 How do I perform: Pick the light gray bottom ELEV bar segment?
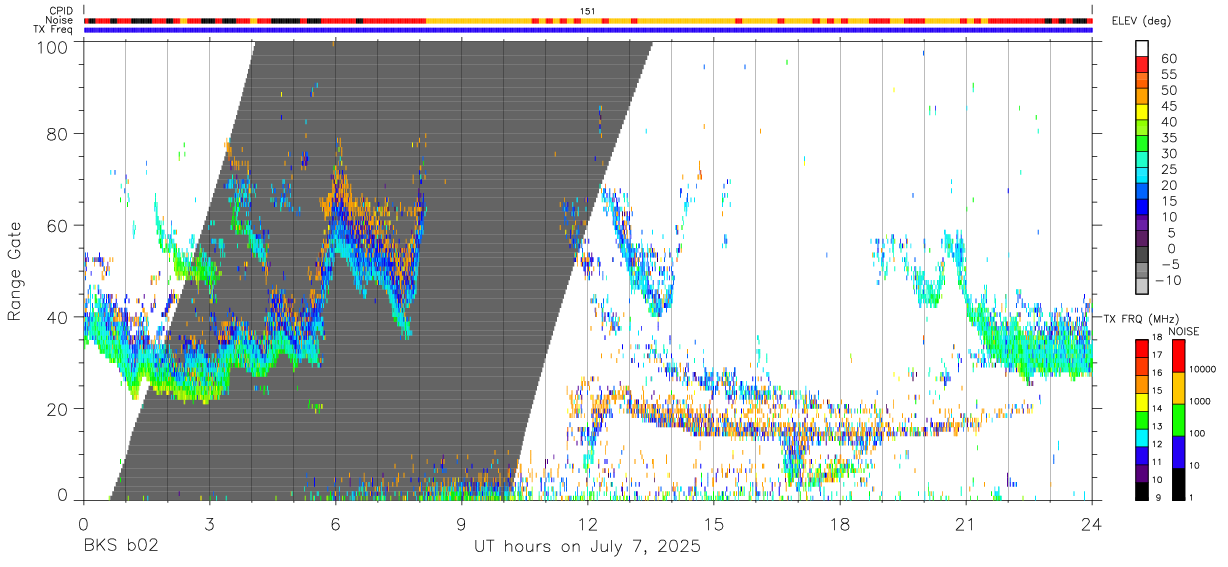1141,285
